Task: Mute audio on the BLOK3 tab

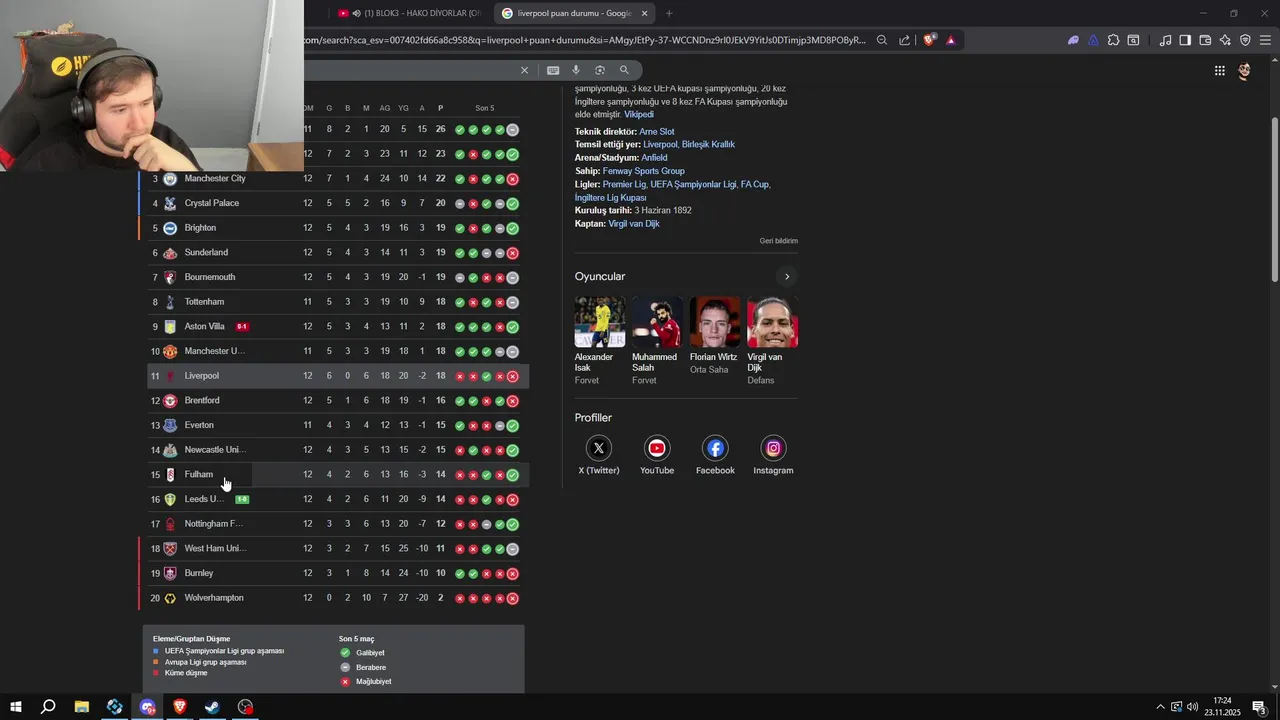Action: [357, 13]
